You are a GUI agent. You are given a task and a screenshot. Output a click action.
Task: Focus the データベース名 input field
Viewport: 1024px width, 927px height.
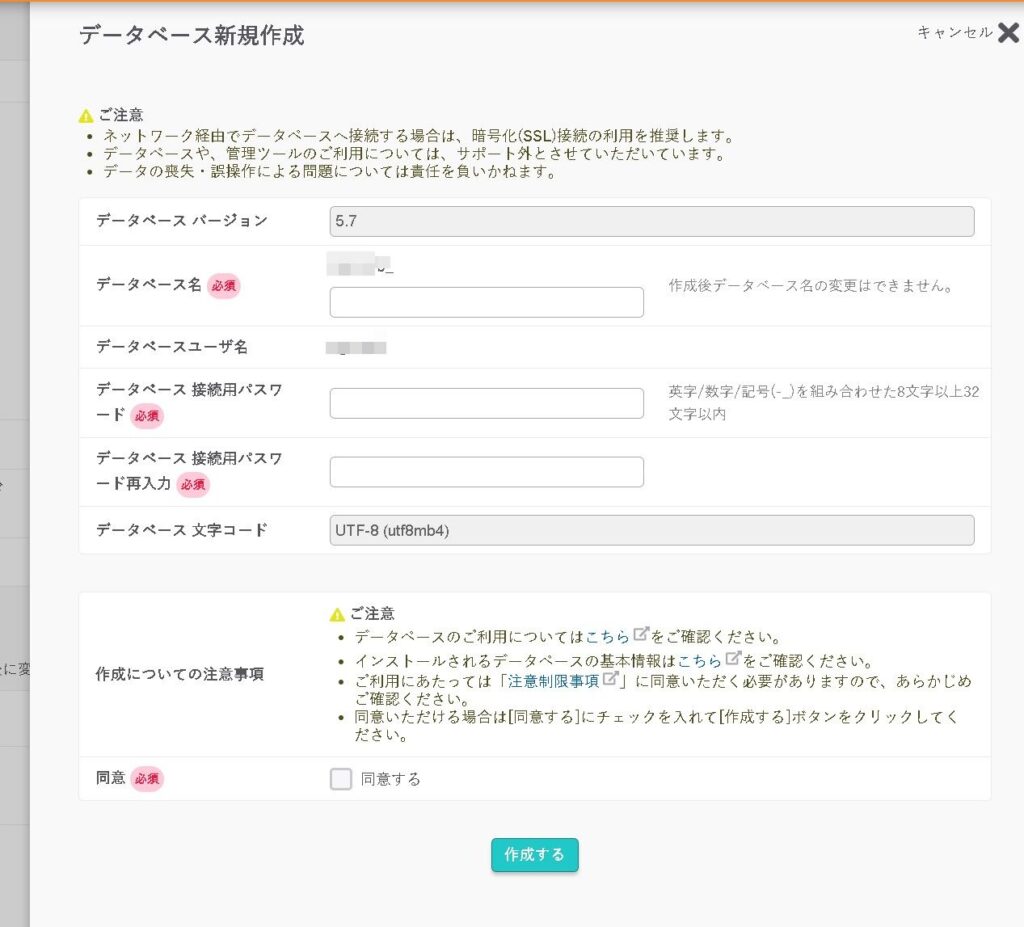486,302
